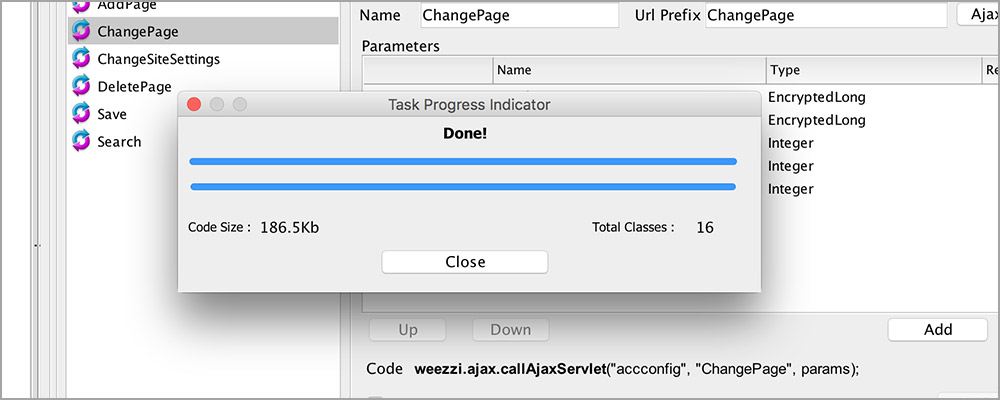Click the Add parameter button
Image resolution: width=1000 pixels, height=400 pixels.
tap(938, 329)
